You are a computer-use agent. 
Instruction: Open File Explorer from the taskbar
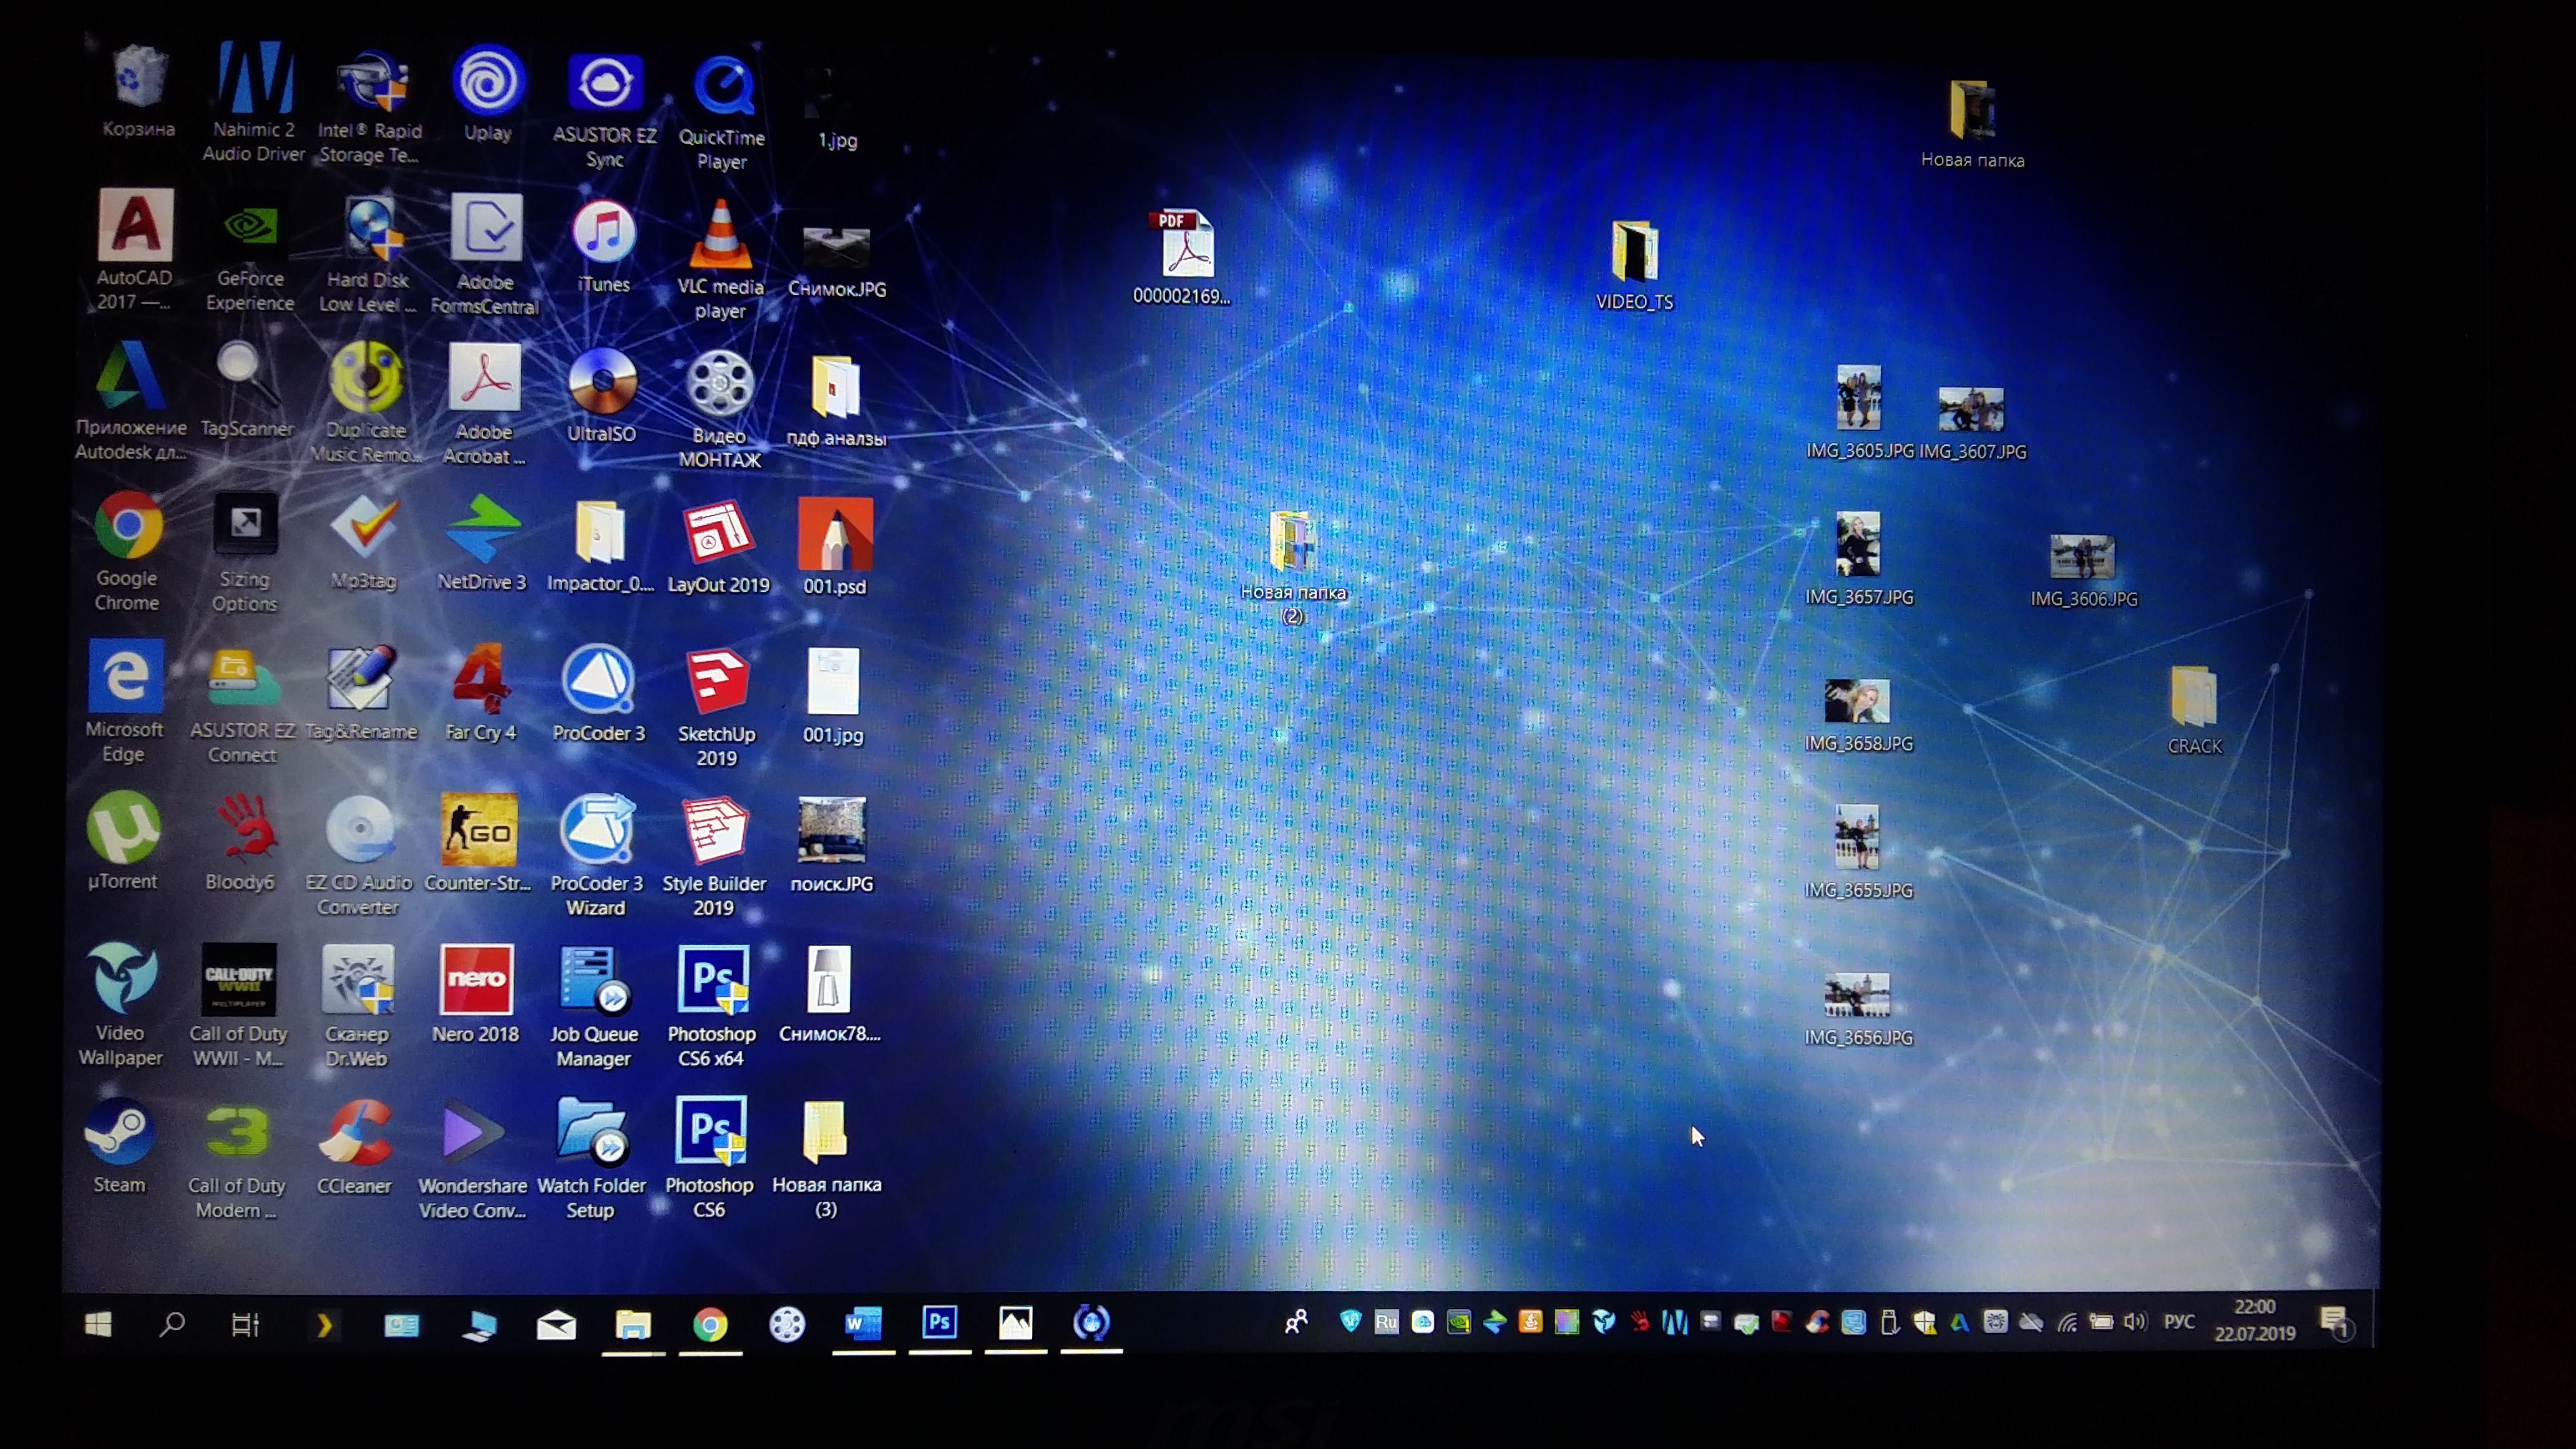click(633, 1324)
